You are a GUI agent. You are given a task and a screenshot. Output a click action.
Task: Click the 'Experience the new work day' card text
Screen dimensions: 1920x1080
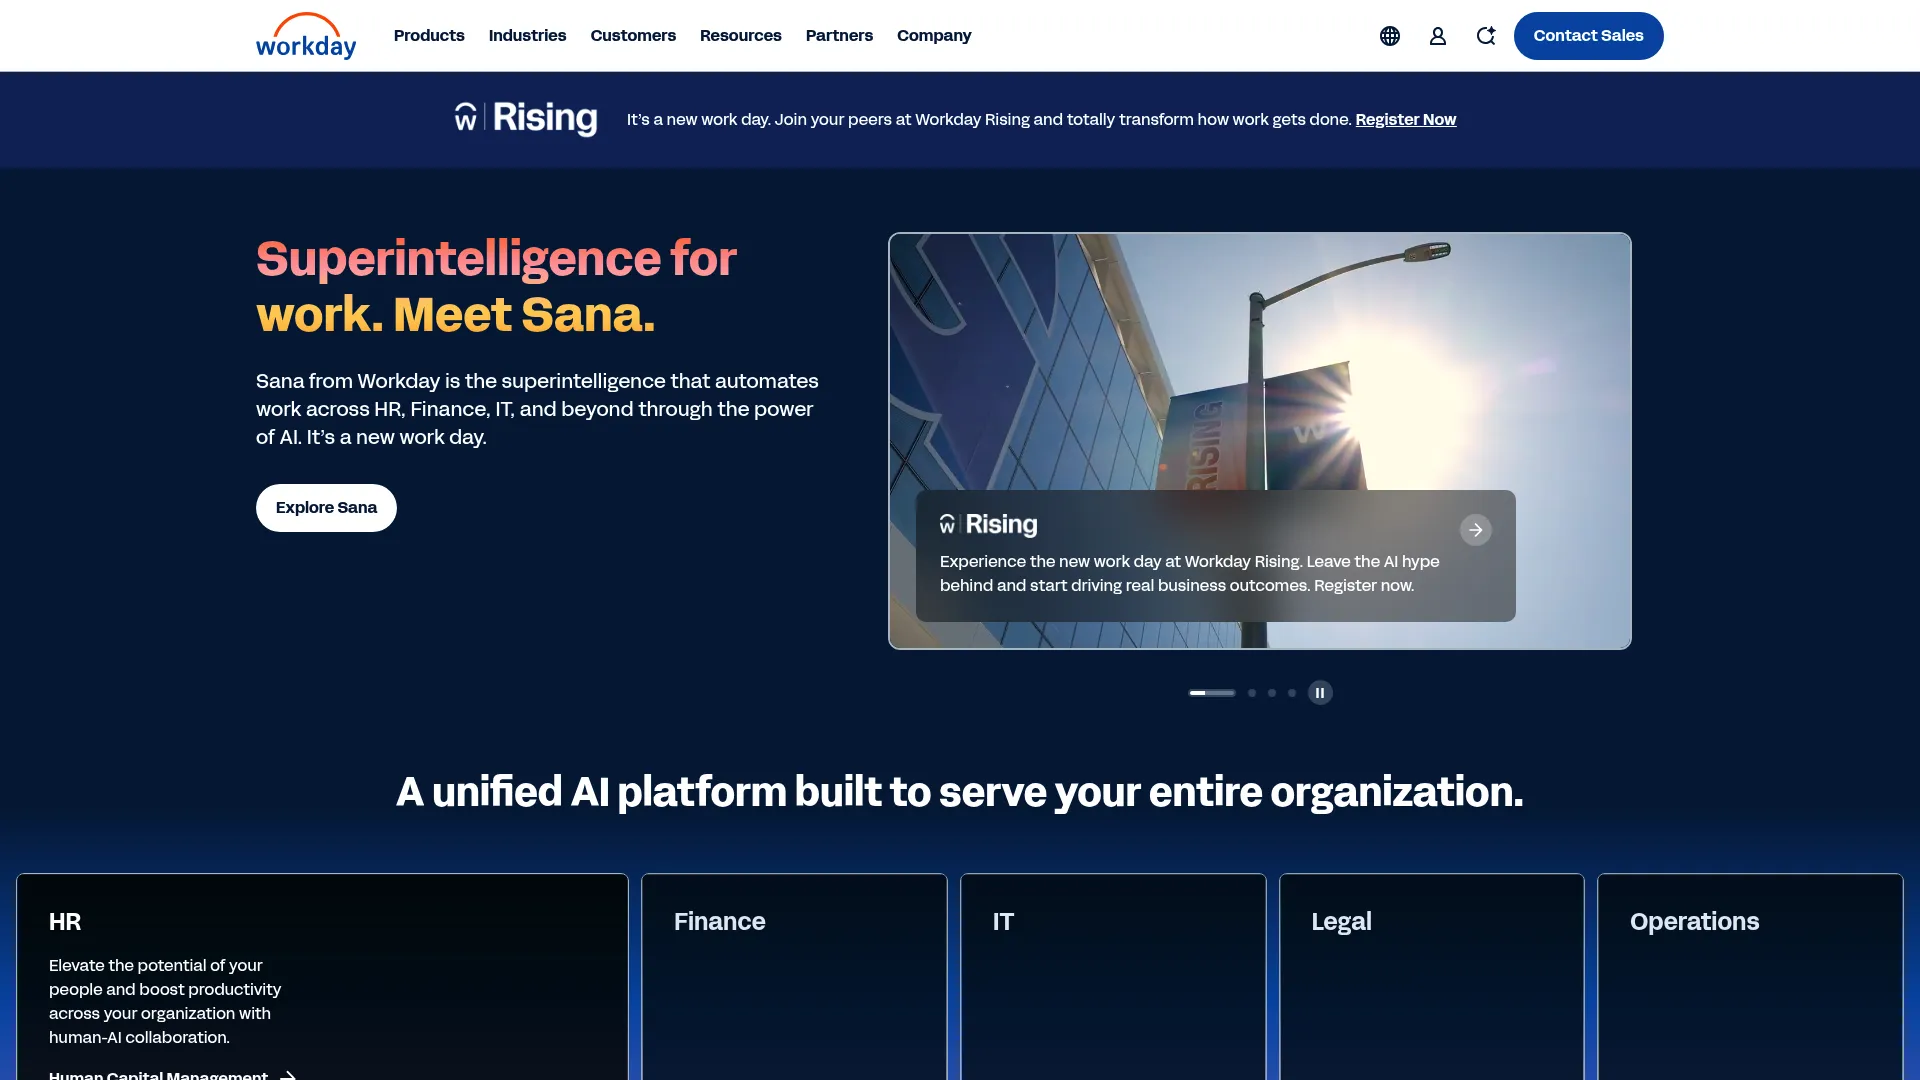click(1190, 574)
